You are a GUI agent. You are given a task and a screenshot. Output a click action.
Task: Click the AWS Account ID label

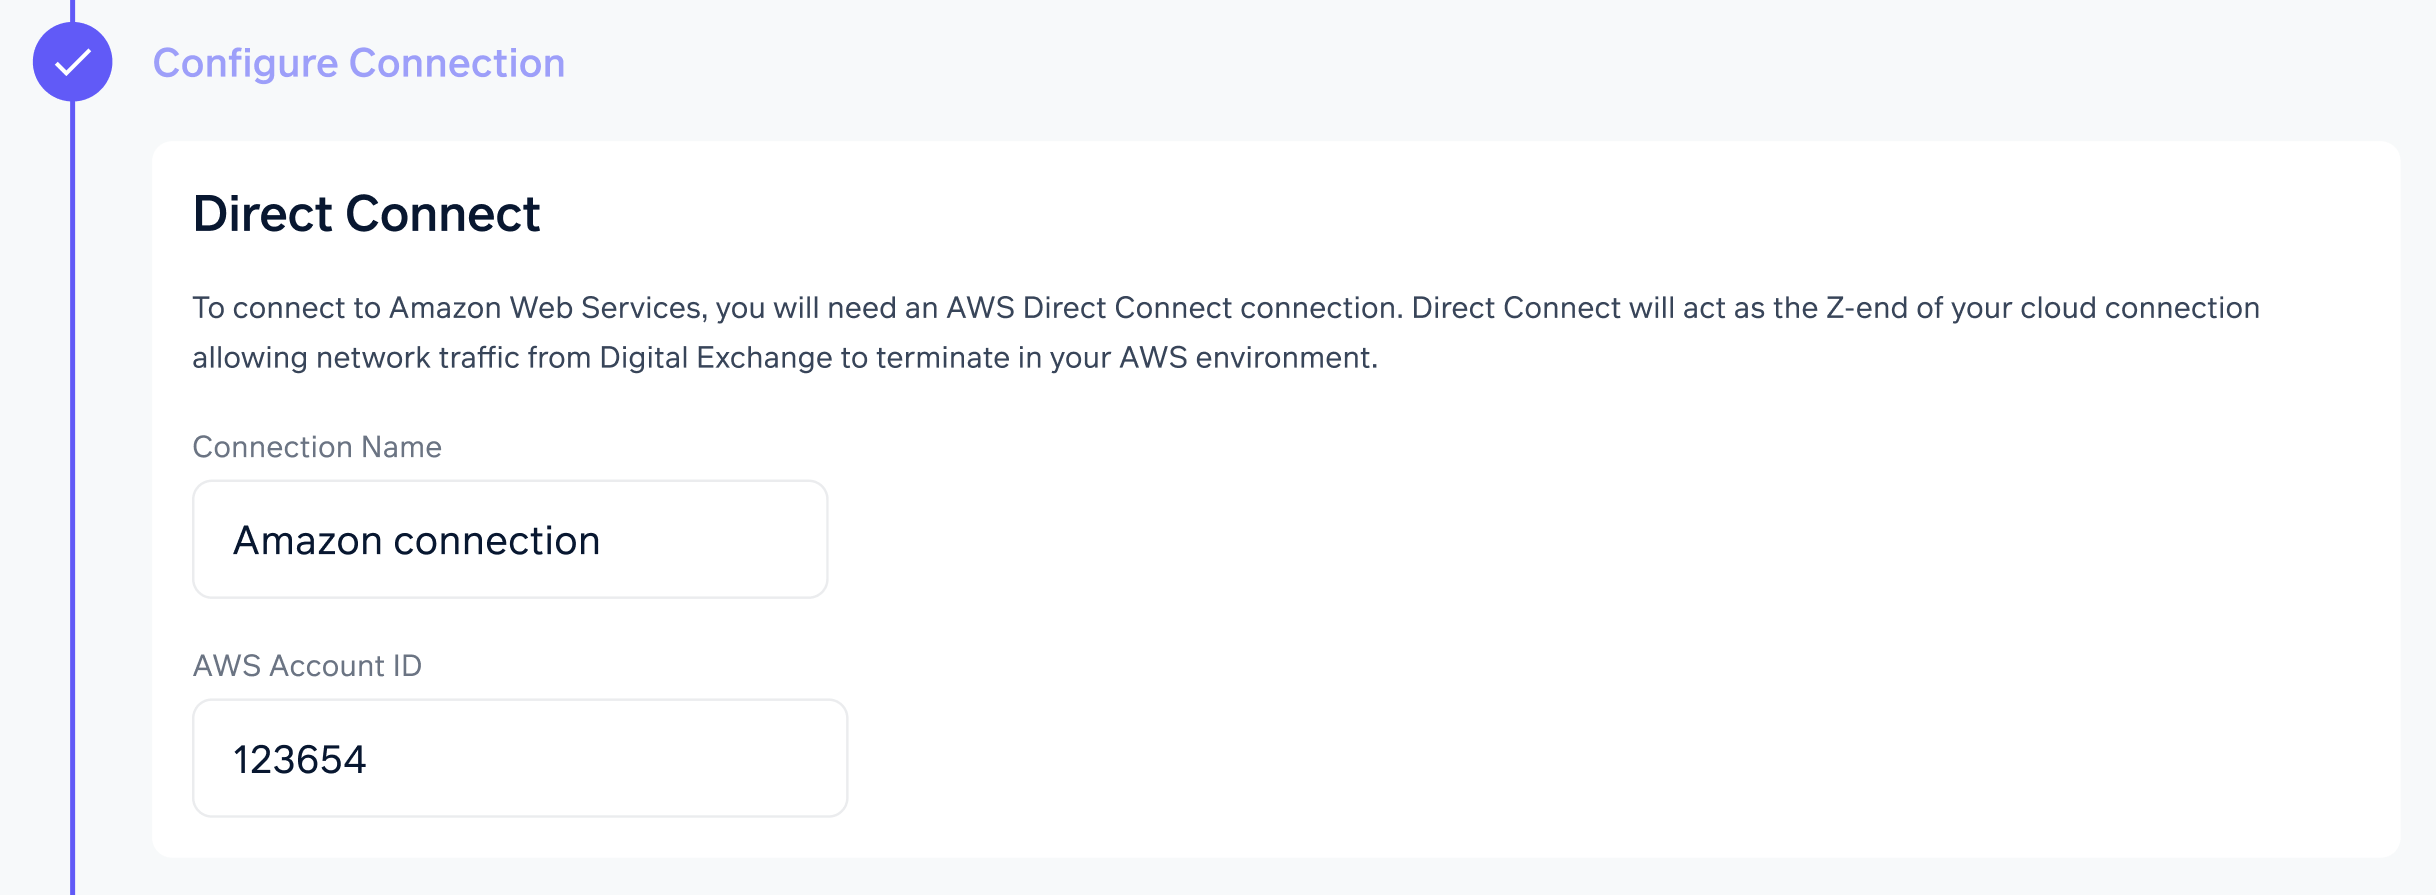307,666
